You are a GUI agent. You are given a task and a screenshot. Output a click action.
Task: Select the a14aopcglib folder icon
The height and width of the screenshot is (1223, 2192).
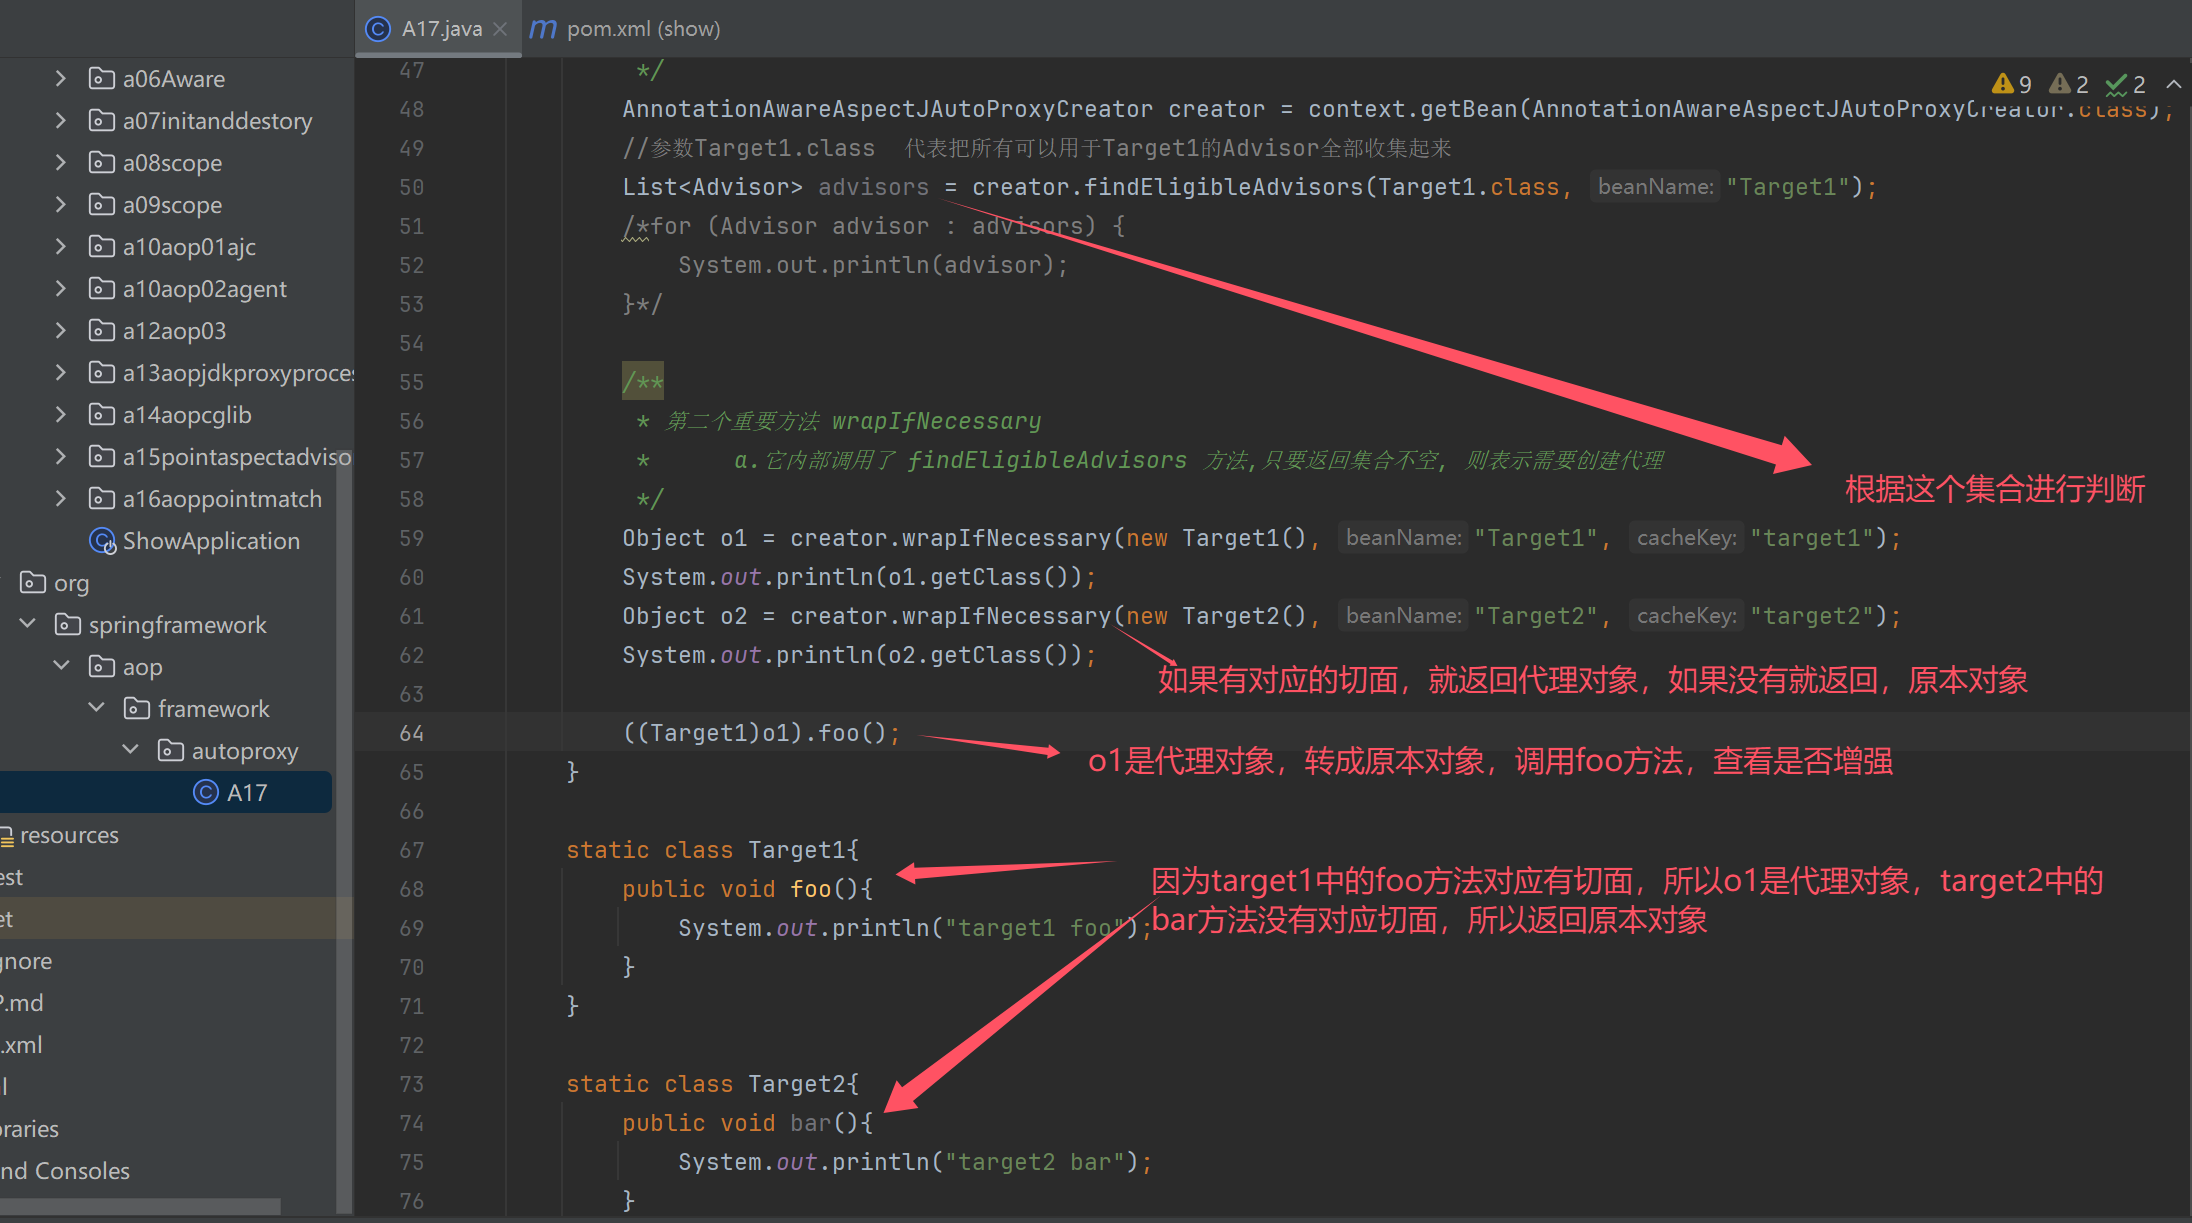click(x=101, y=414)
